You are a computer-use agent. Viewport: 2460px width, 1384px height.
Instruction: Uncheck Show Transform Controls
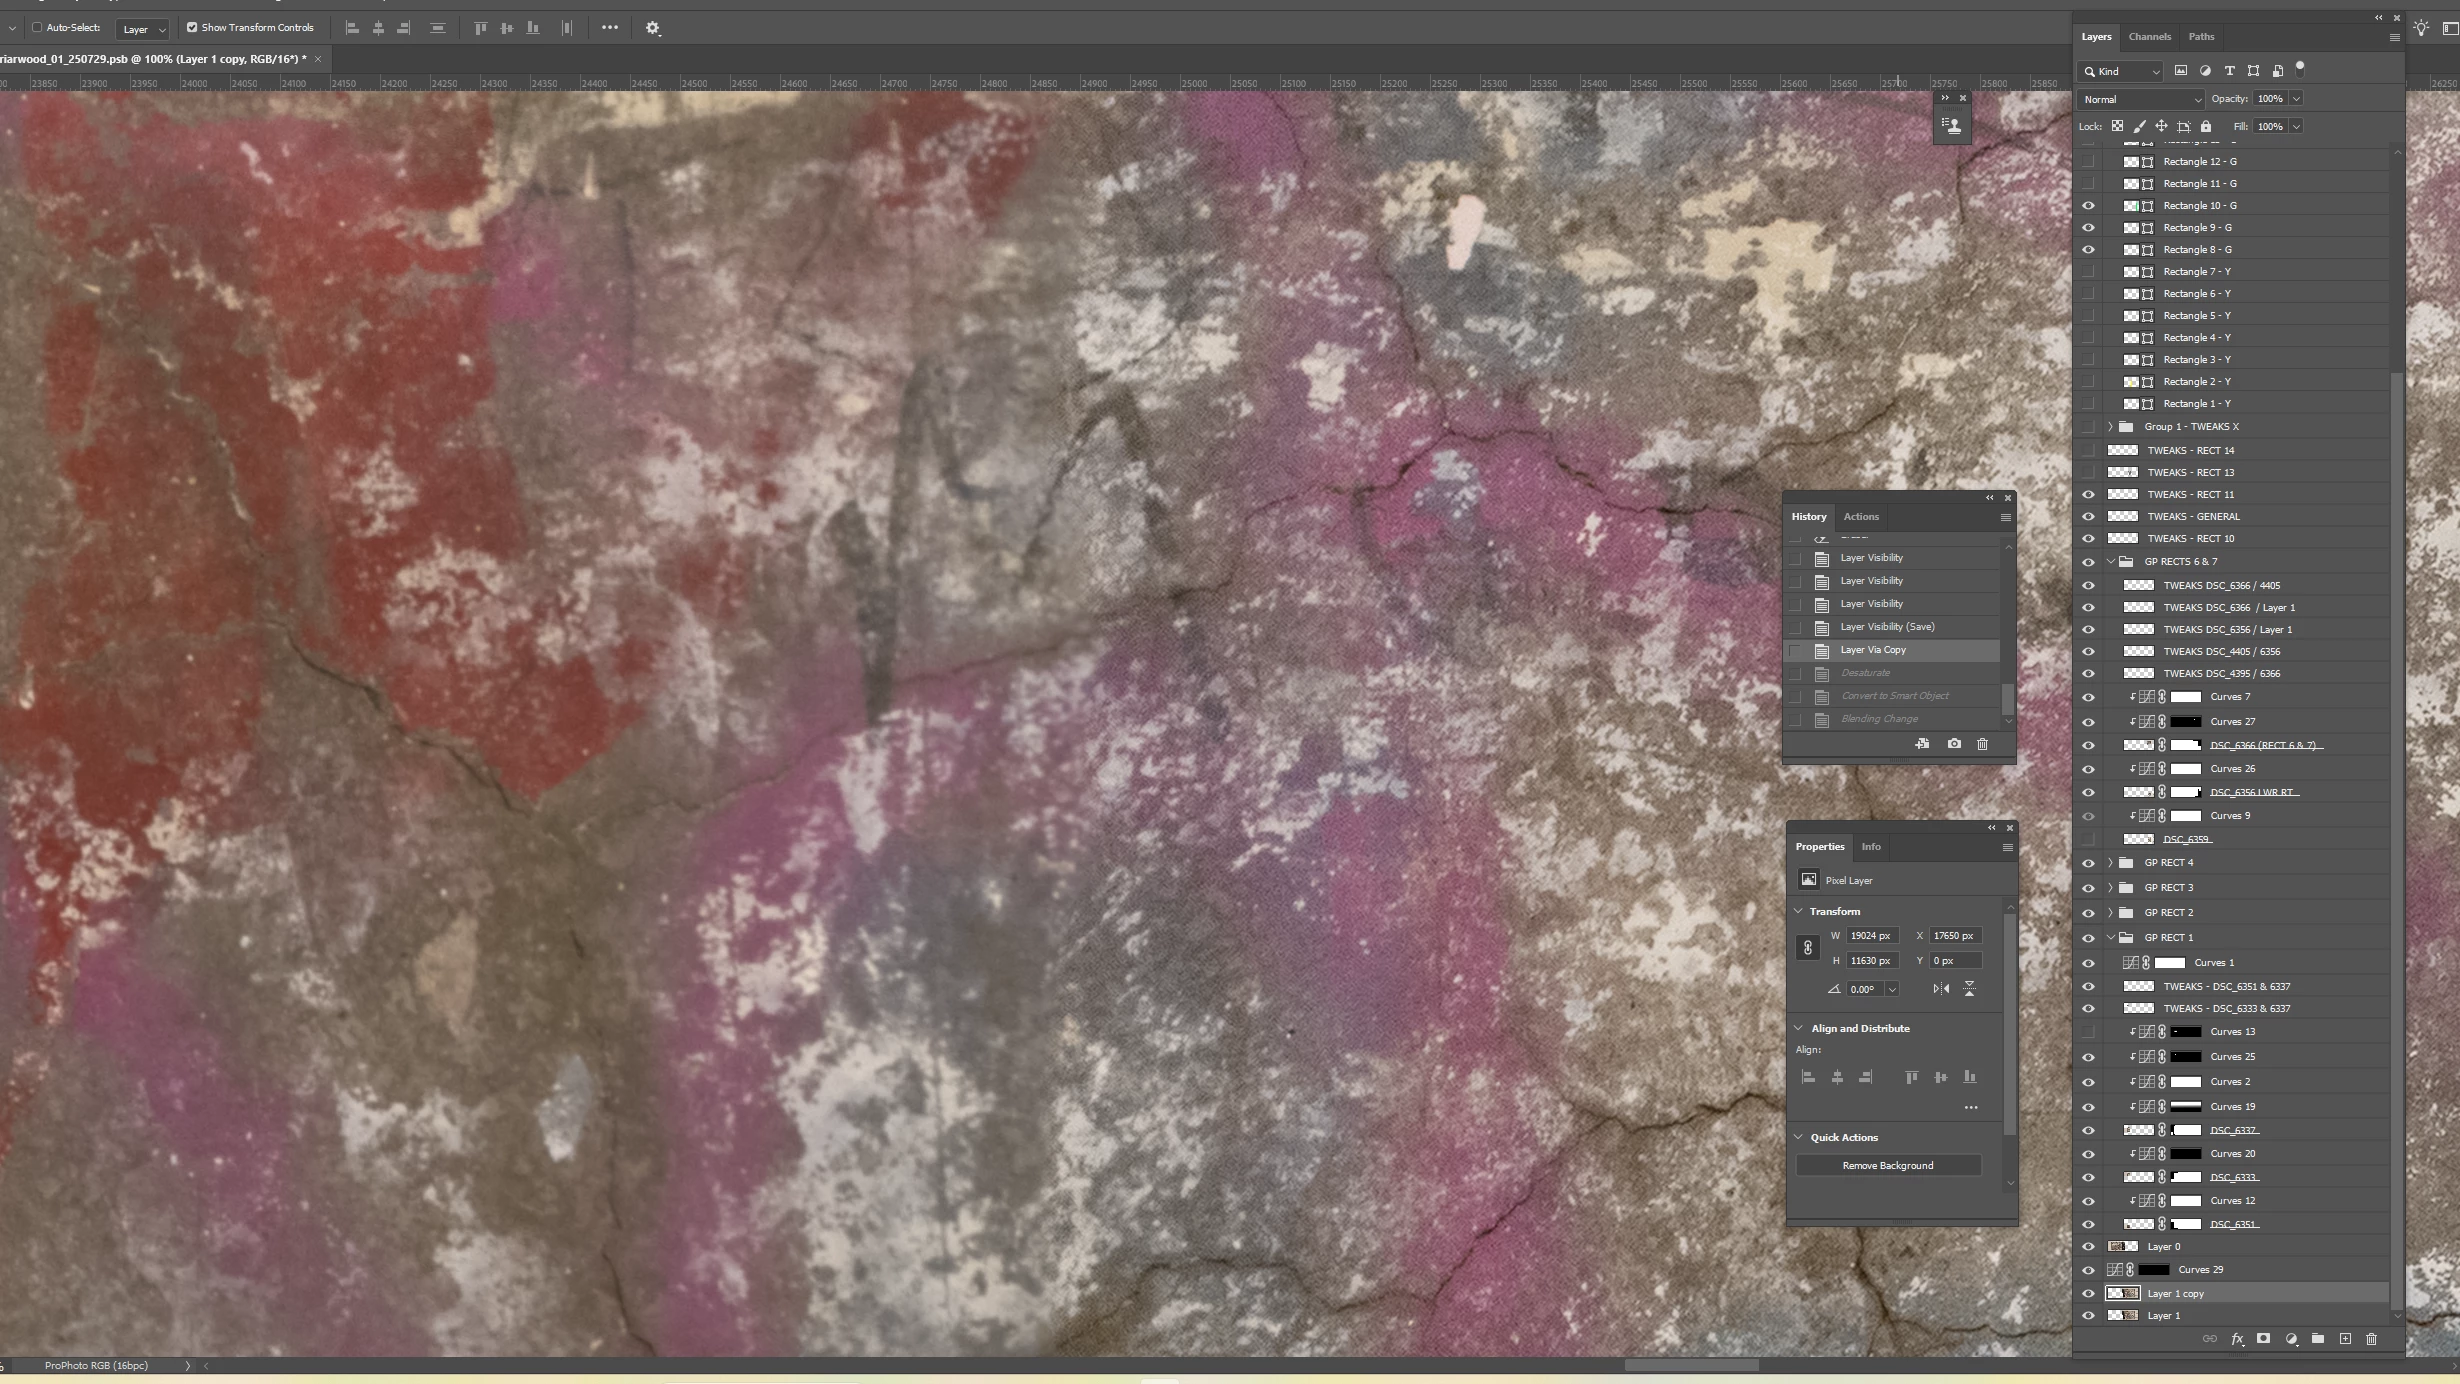coord(192,28)
